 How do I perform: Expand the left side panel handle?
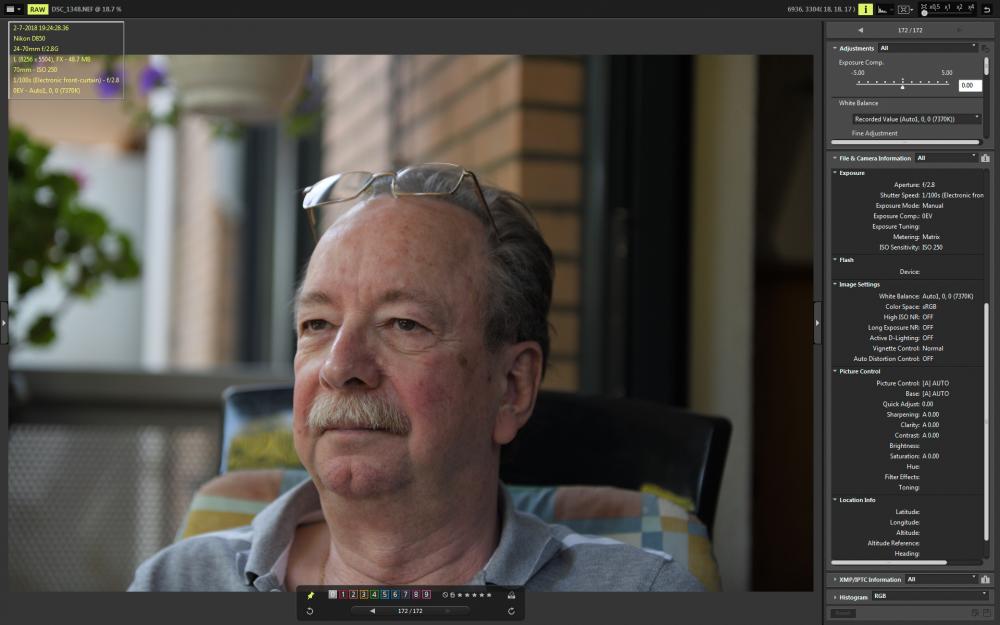pyautogui.click(x=4, y=323)
